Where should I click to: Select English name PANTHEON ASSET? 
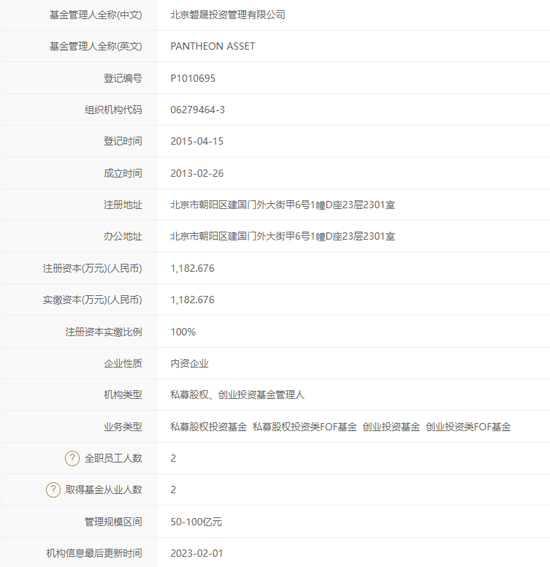click(213, 46)
